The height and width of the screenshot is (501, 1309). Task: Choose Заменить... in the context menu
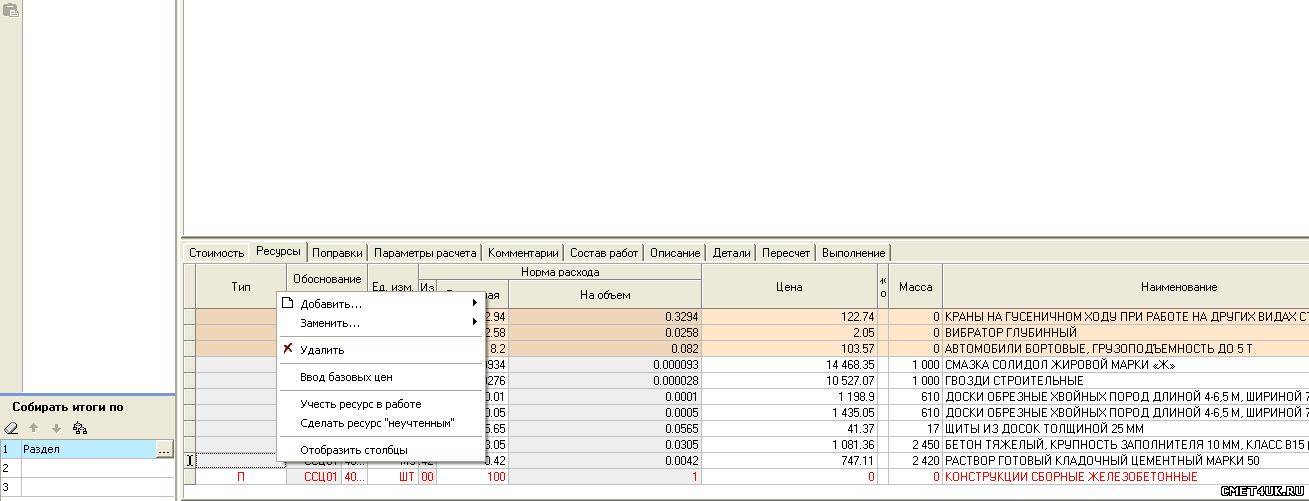[x=380, y=323]
